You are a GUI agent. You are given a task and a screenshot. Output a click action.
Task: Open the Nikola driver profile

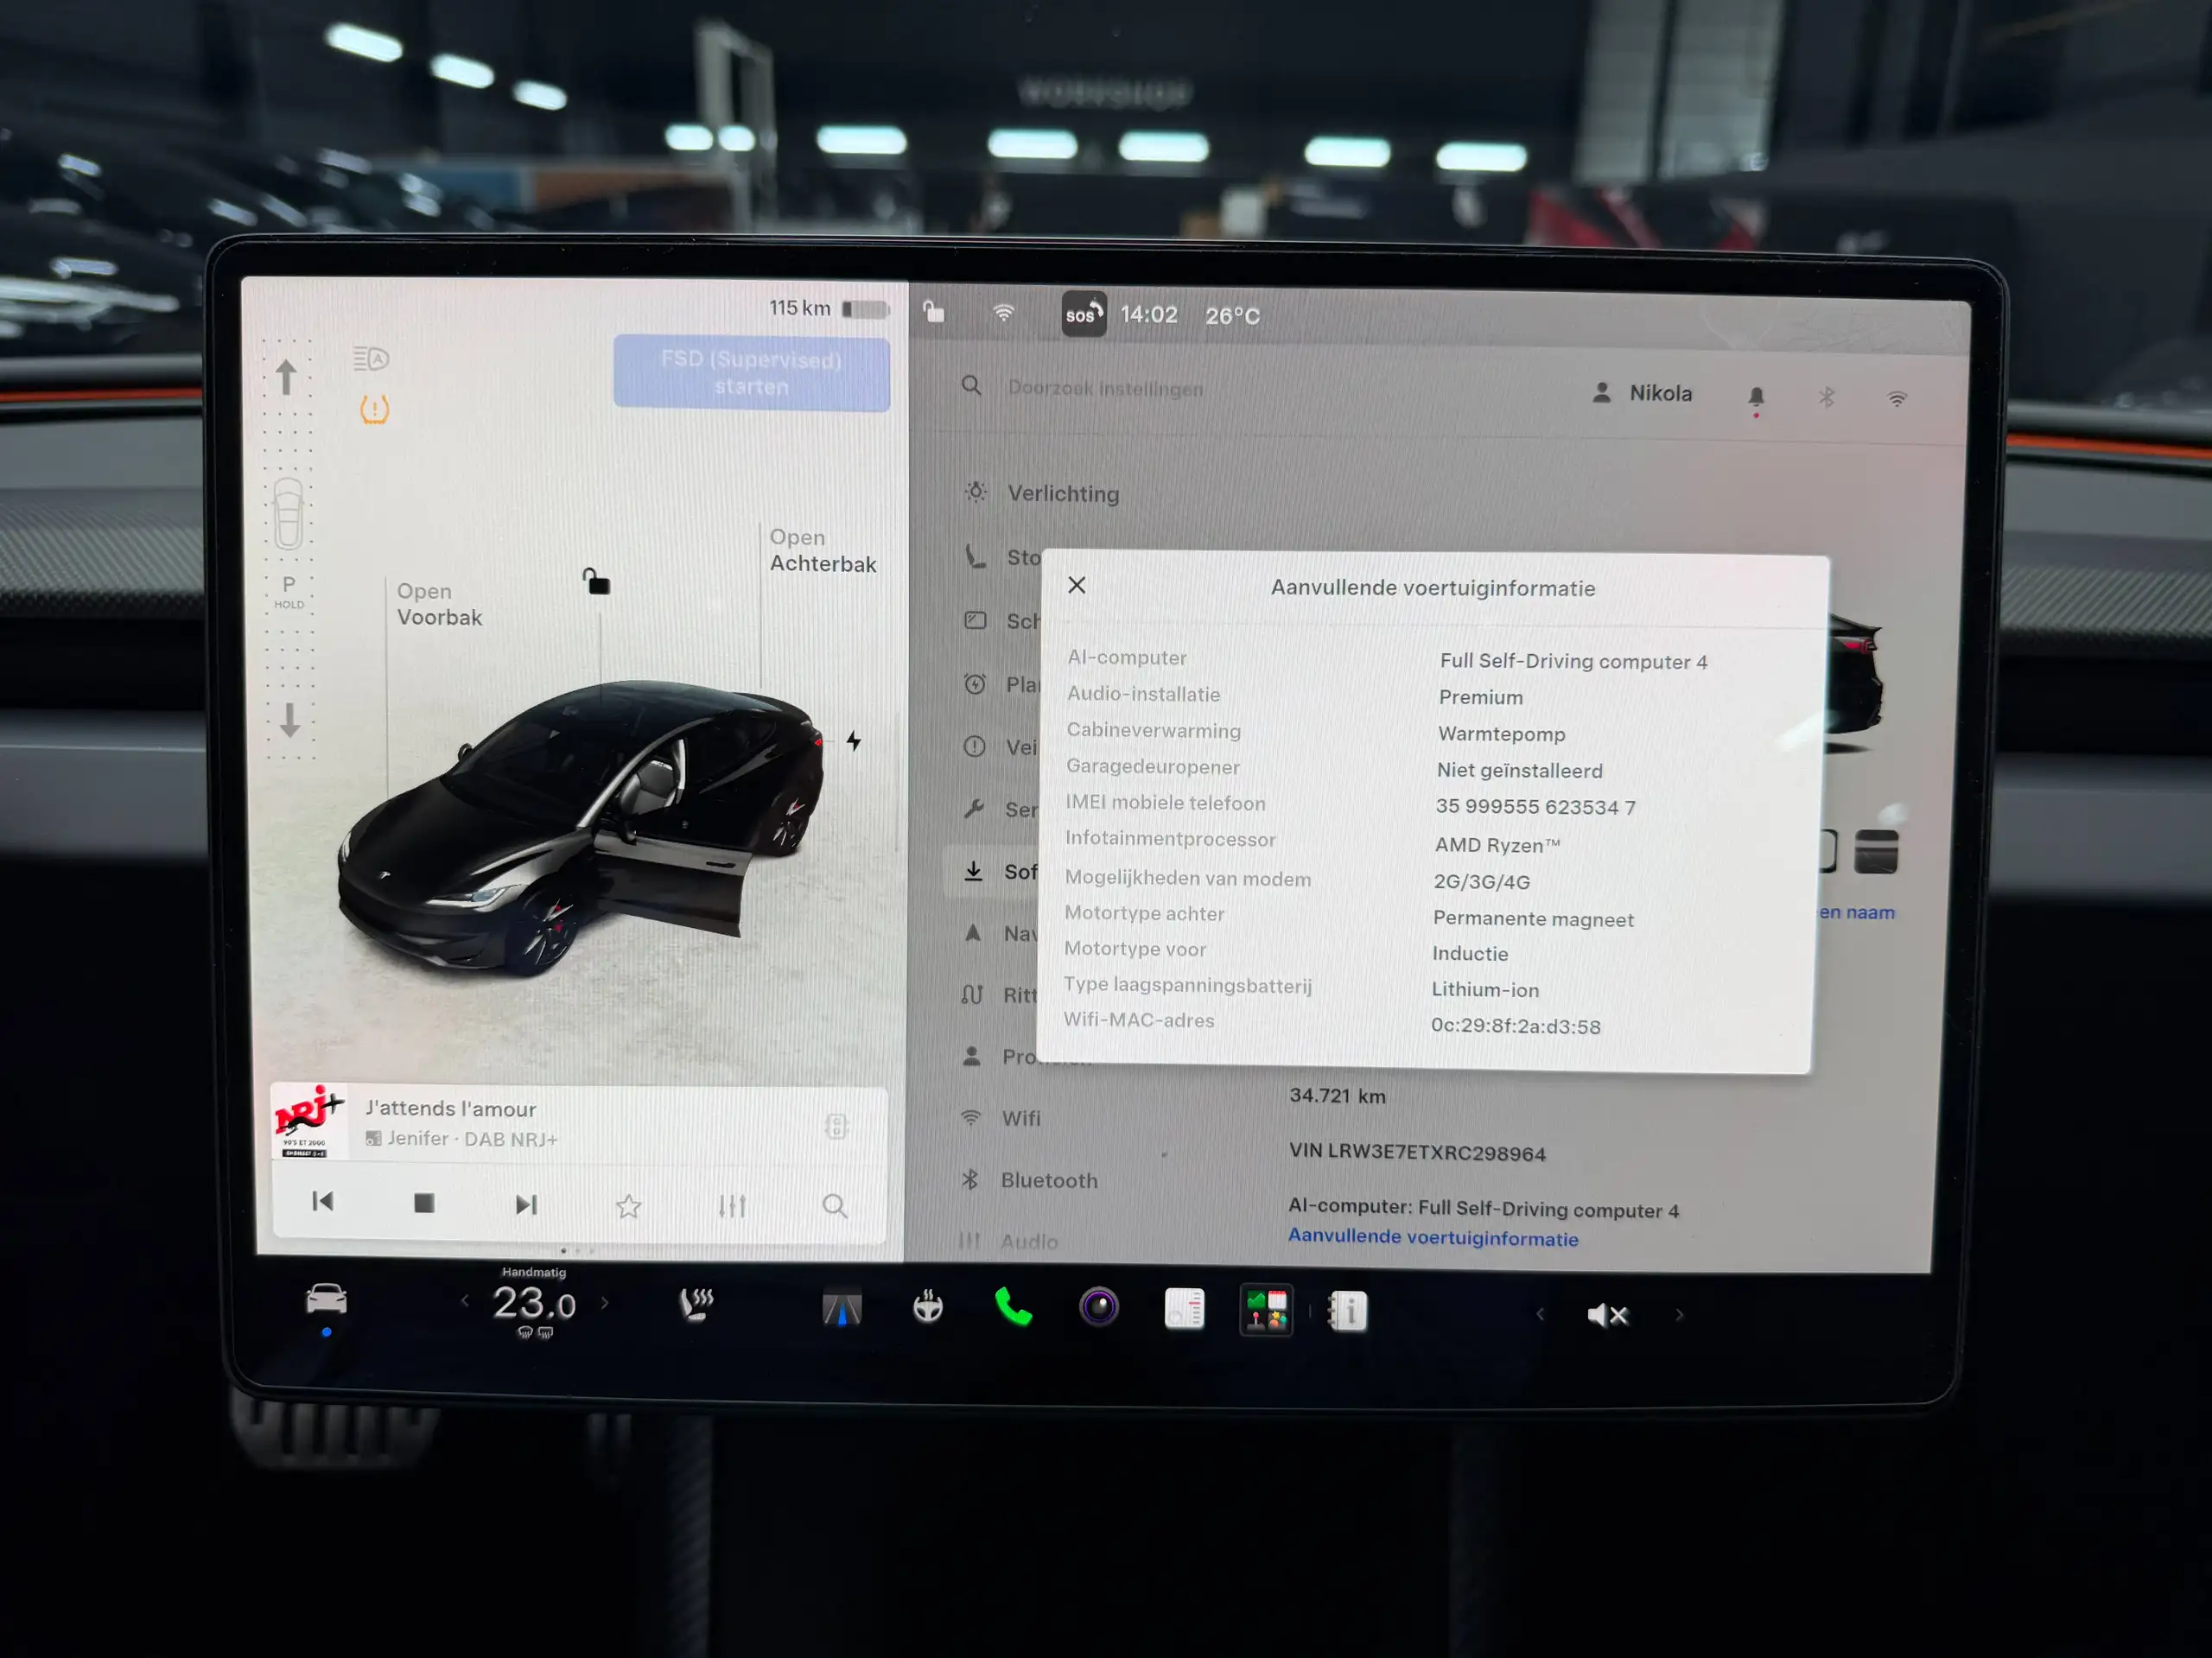(x=1641, y=393)
